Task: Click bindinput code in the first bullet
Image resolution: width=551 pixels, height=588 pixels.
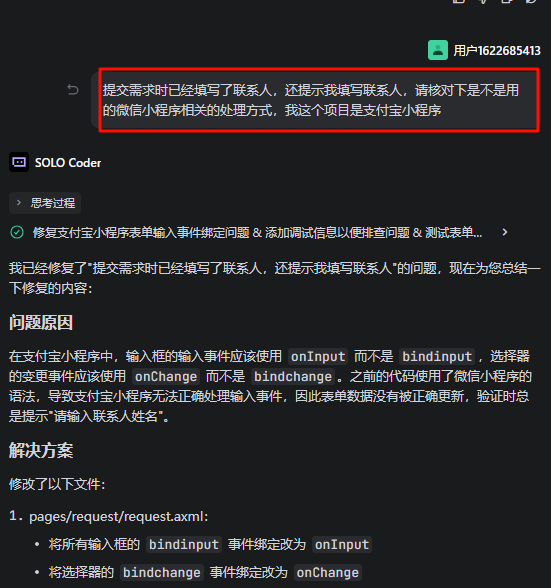Action: pos(184,544)
